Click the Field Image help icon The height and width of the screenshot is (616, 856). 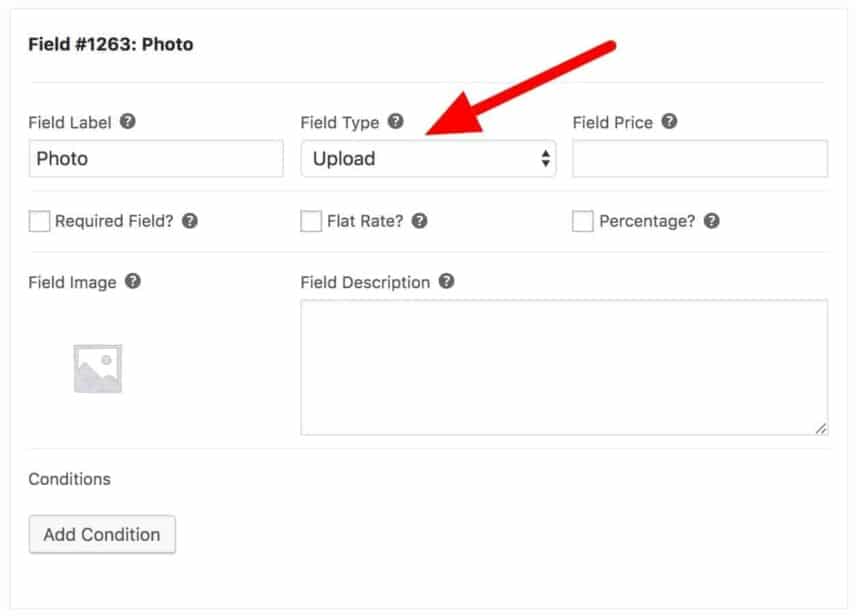point(135,282)
